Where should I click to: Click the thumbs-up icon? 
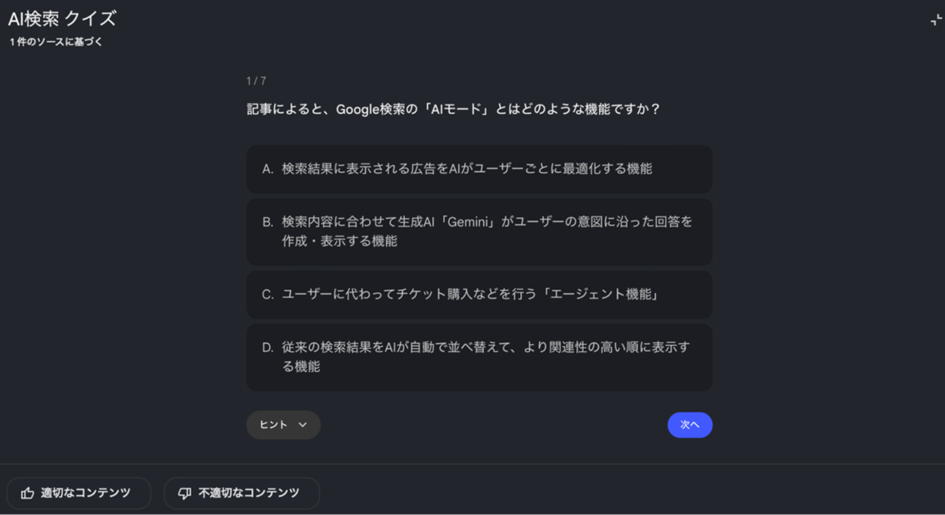click(27, 493)
